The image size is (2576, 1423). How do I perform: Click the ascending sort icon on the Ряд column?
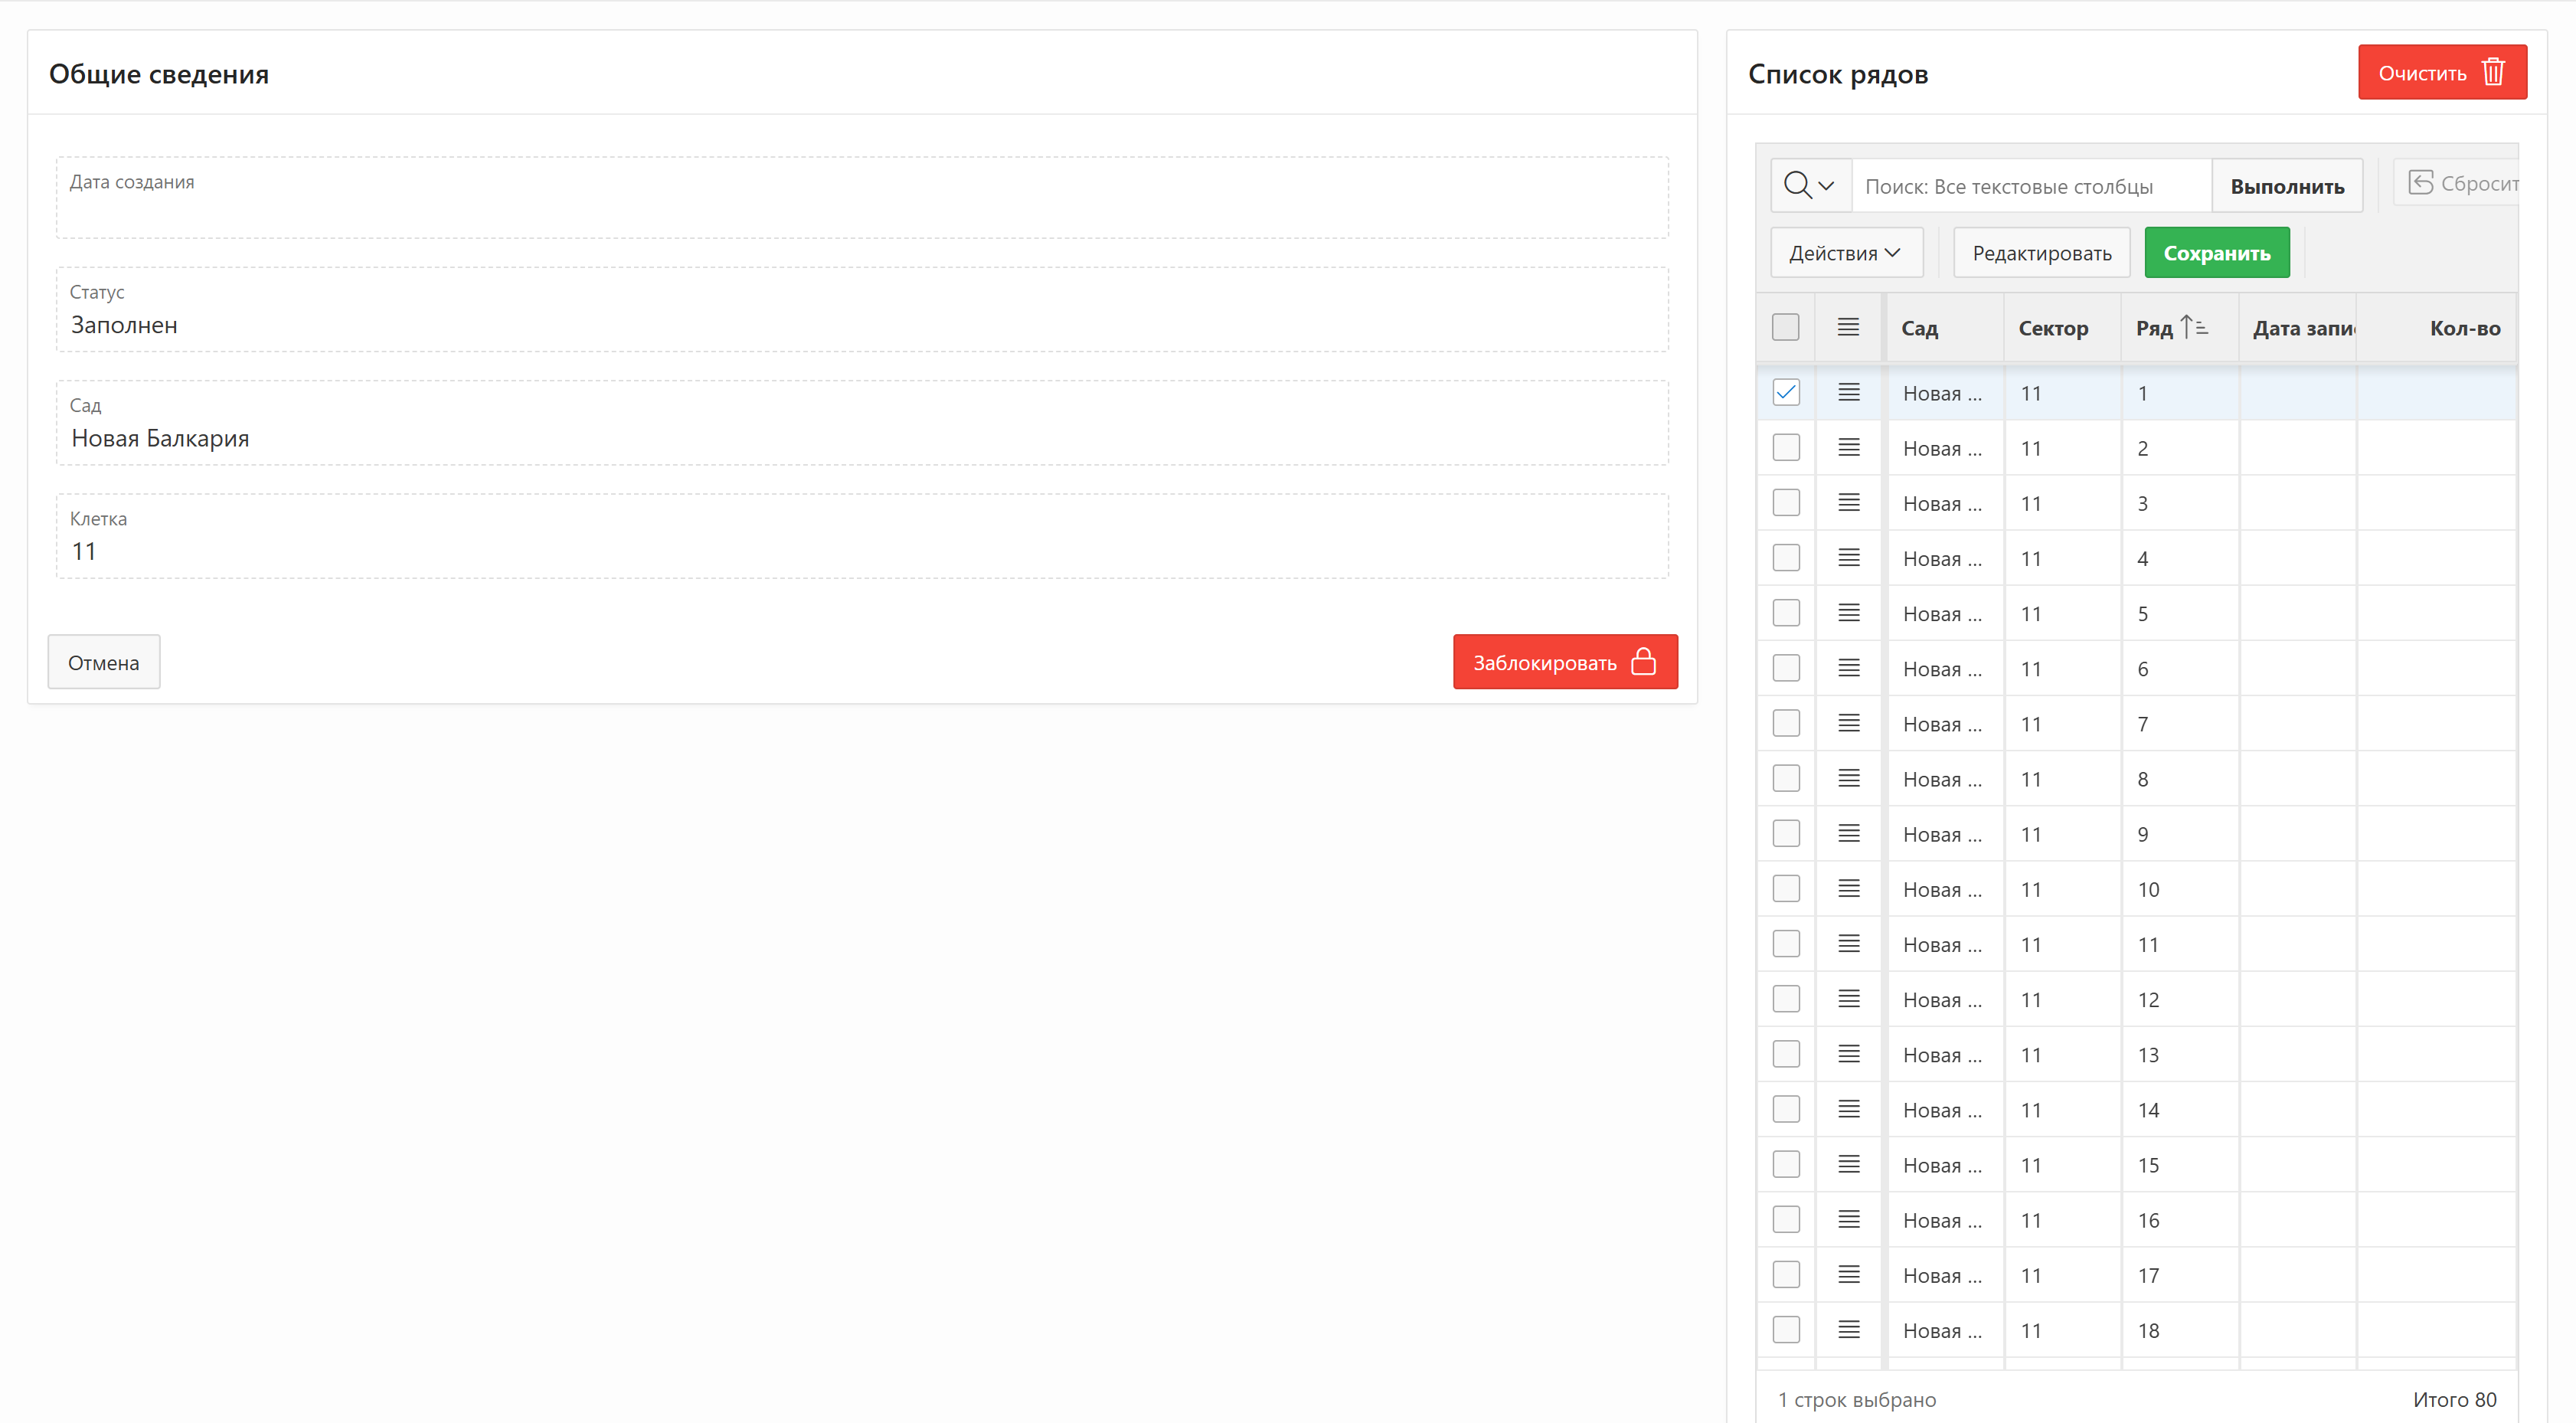[x=2194, y=327]
